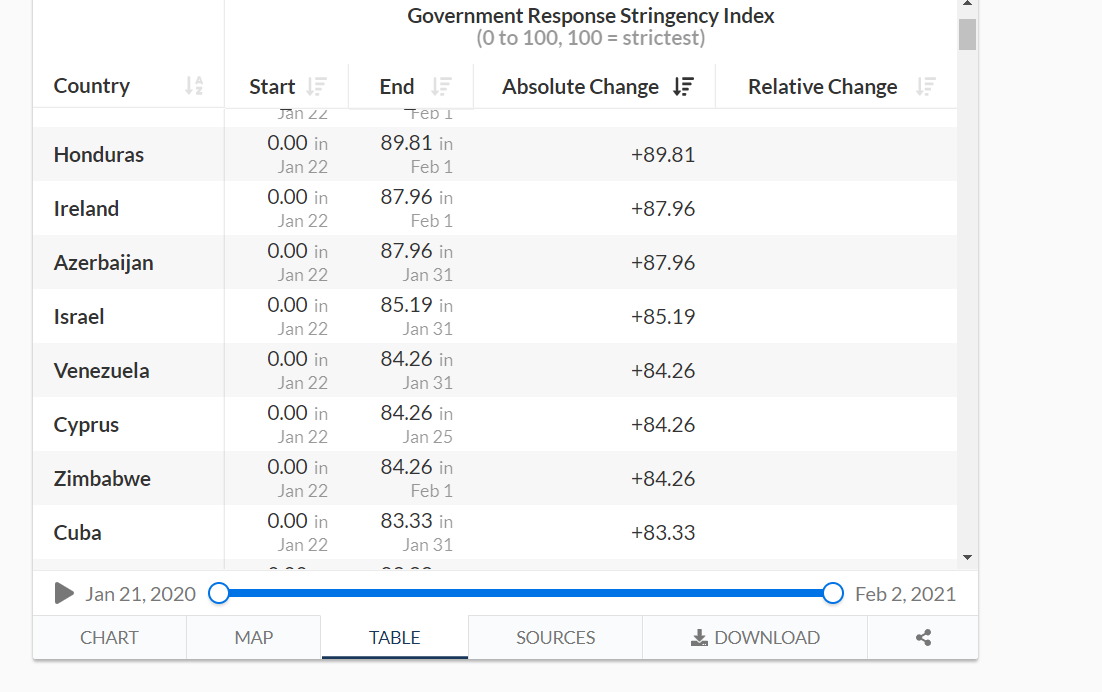Click the scrollbar down arrow
This screenshot has height=692, width=1102.
coord(967,557)
